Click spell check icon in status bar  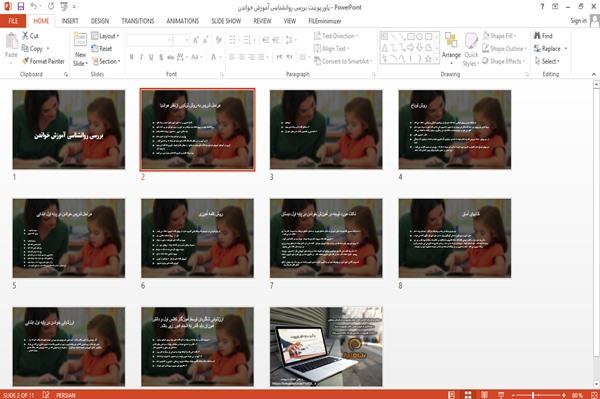[x=46, y=395]
